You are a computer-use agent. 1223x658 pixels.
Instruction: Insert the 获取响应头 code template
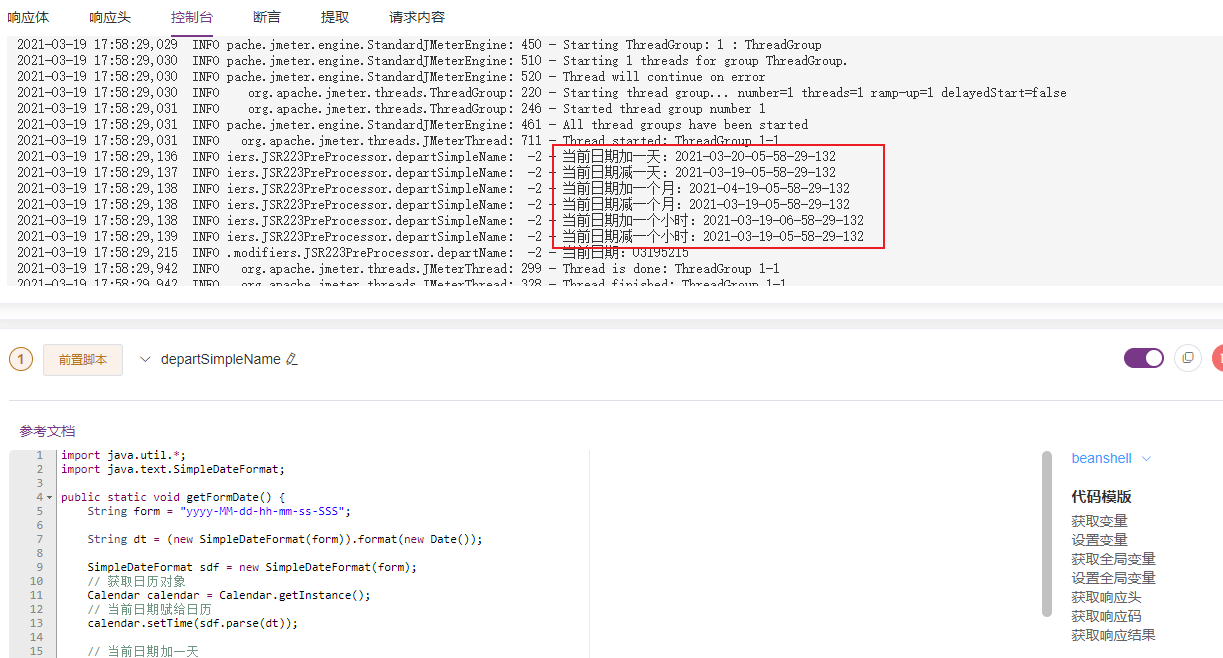(1106, 597)
